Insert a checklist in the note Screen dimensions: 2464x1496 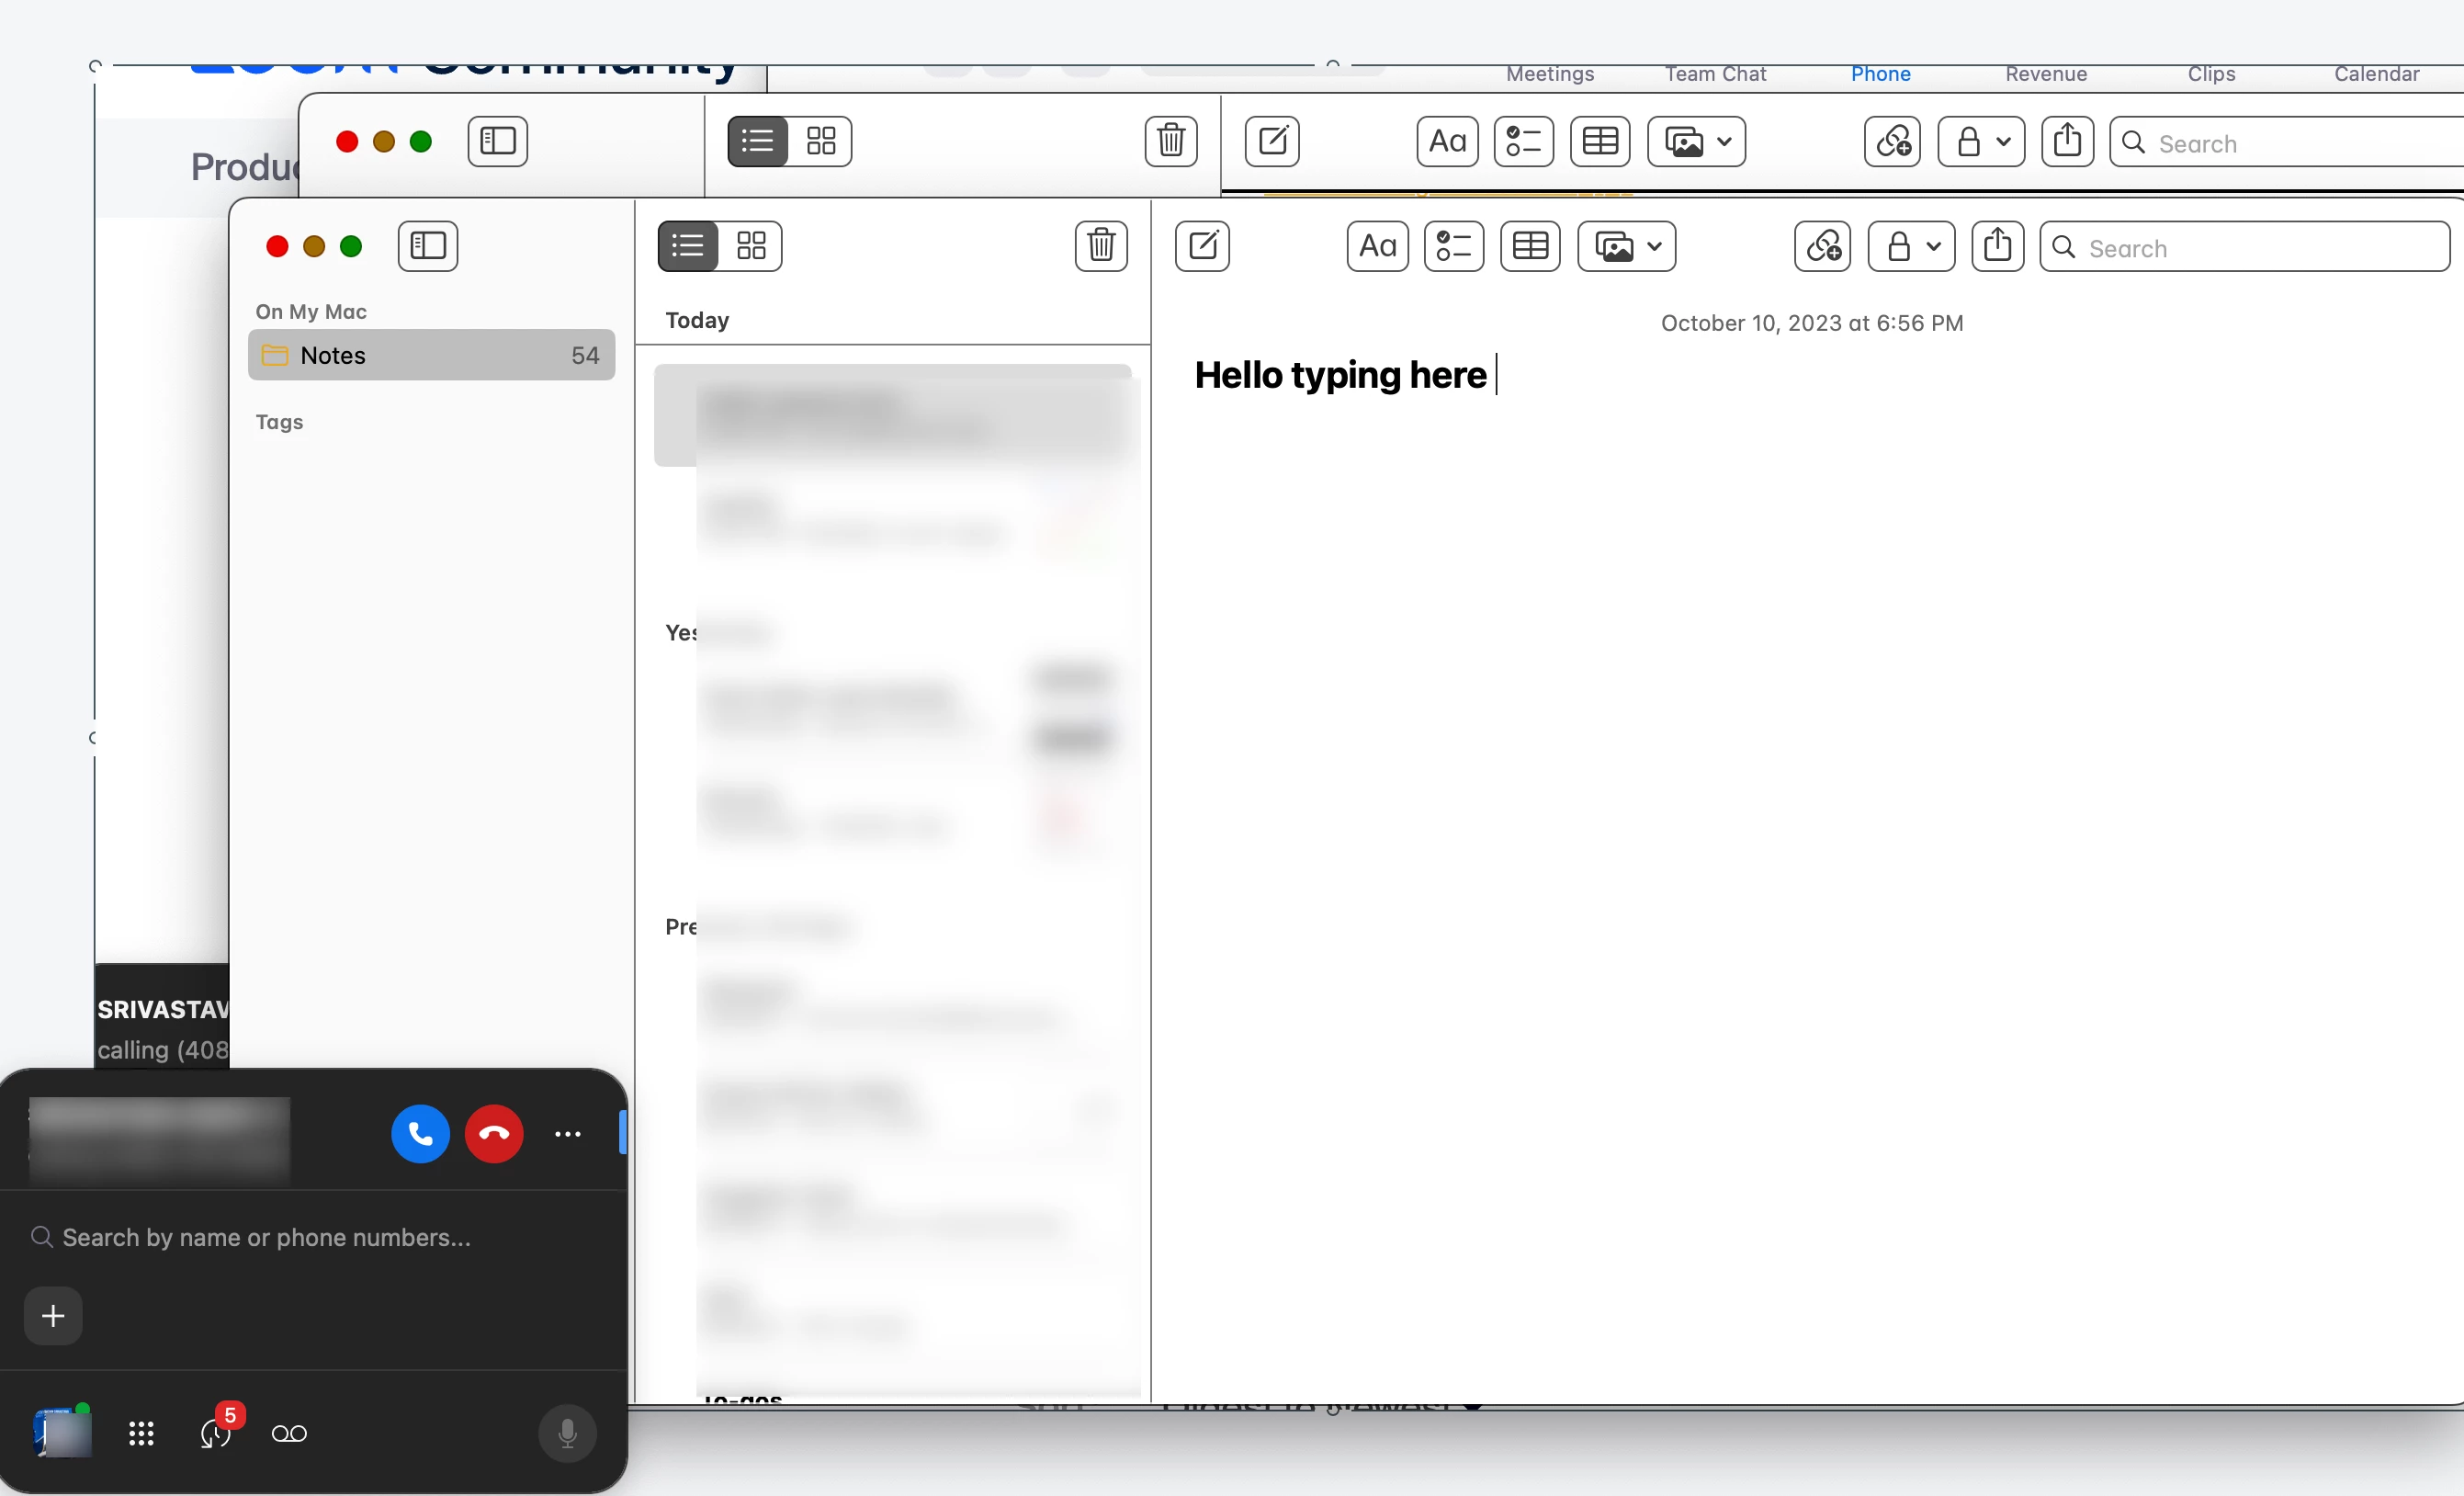pyautogui.click(x=1453, y=246)
